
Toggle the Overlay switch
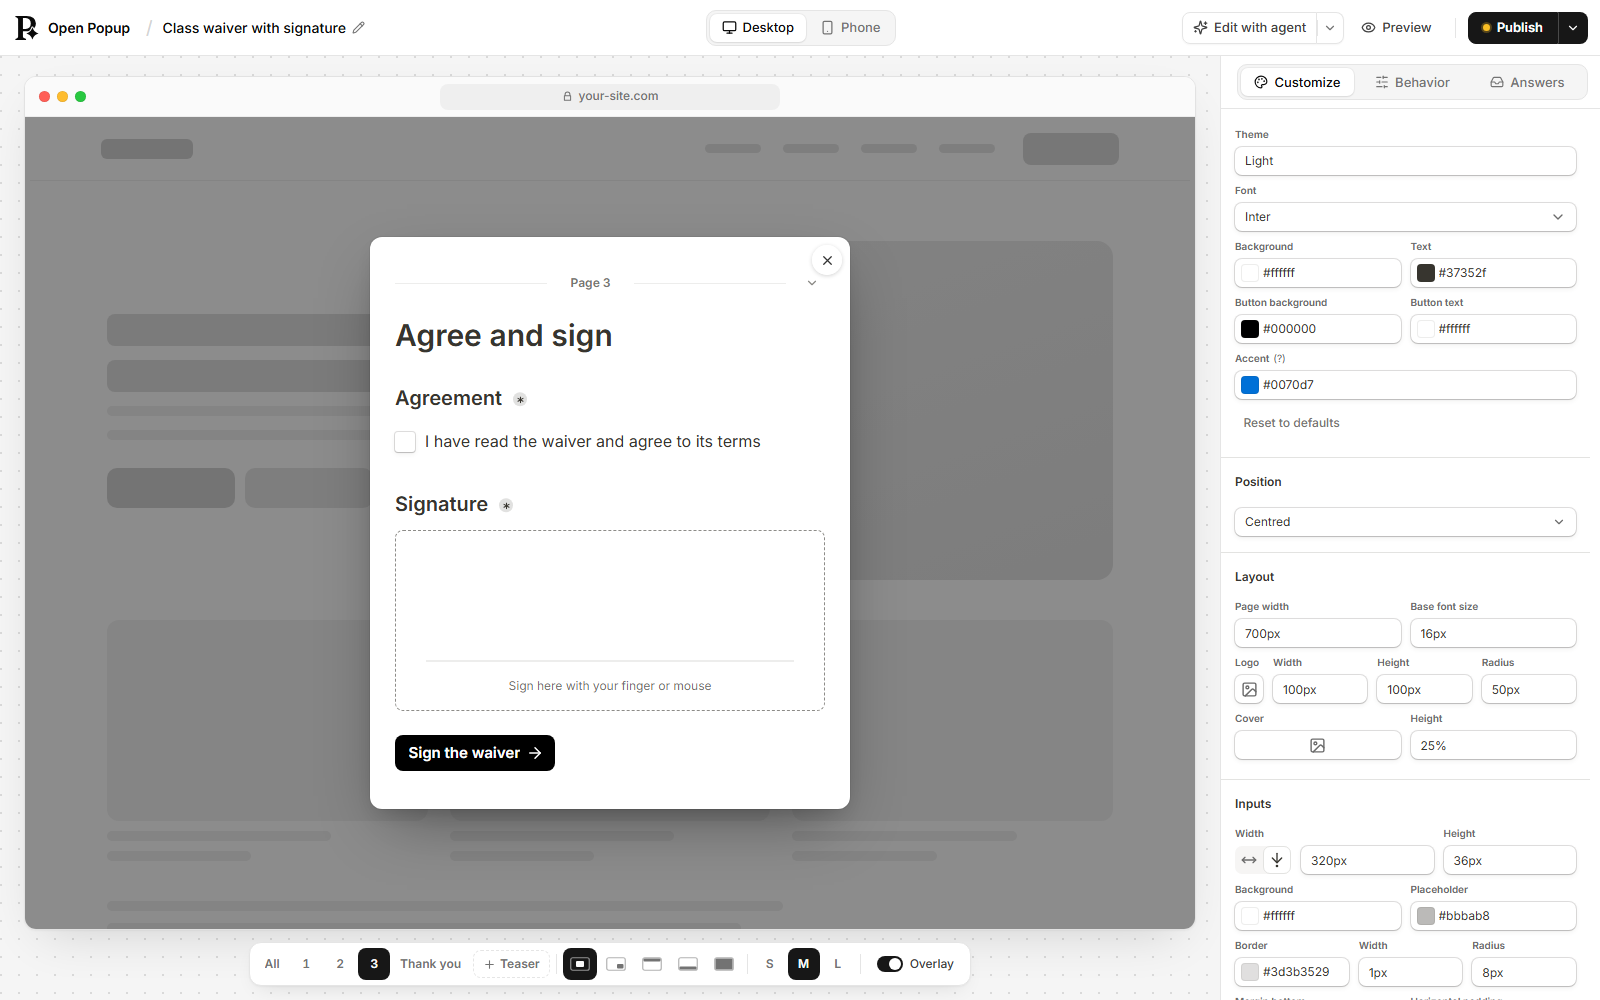(890, 964)
